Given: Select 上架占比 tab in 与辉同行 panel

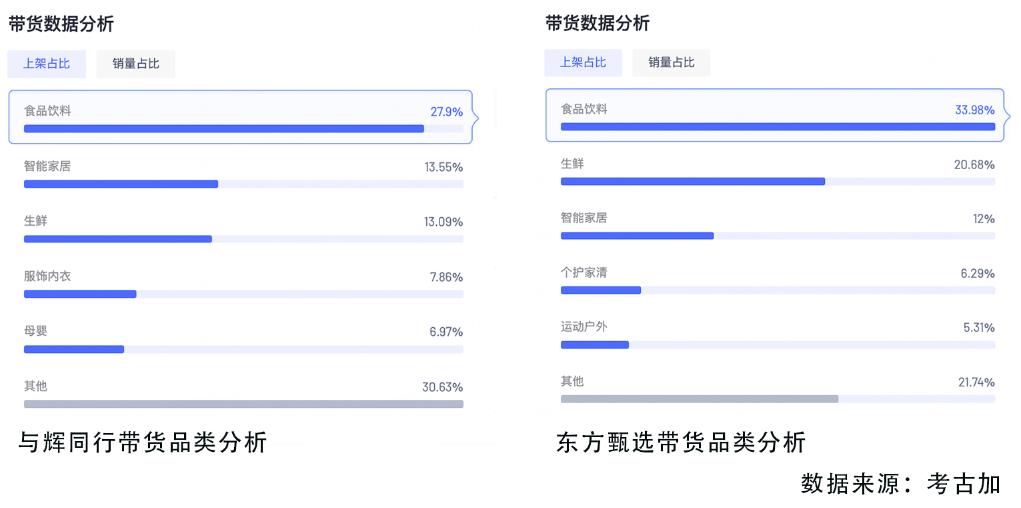Looking at the screenshot, I should tap(47, 64).
